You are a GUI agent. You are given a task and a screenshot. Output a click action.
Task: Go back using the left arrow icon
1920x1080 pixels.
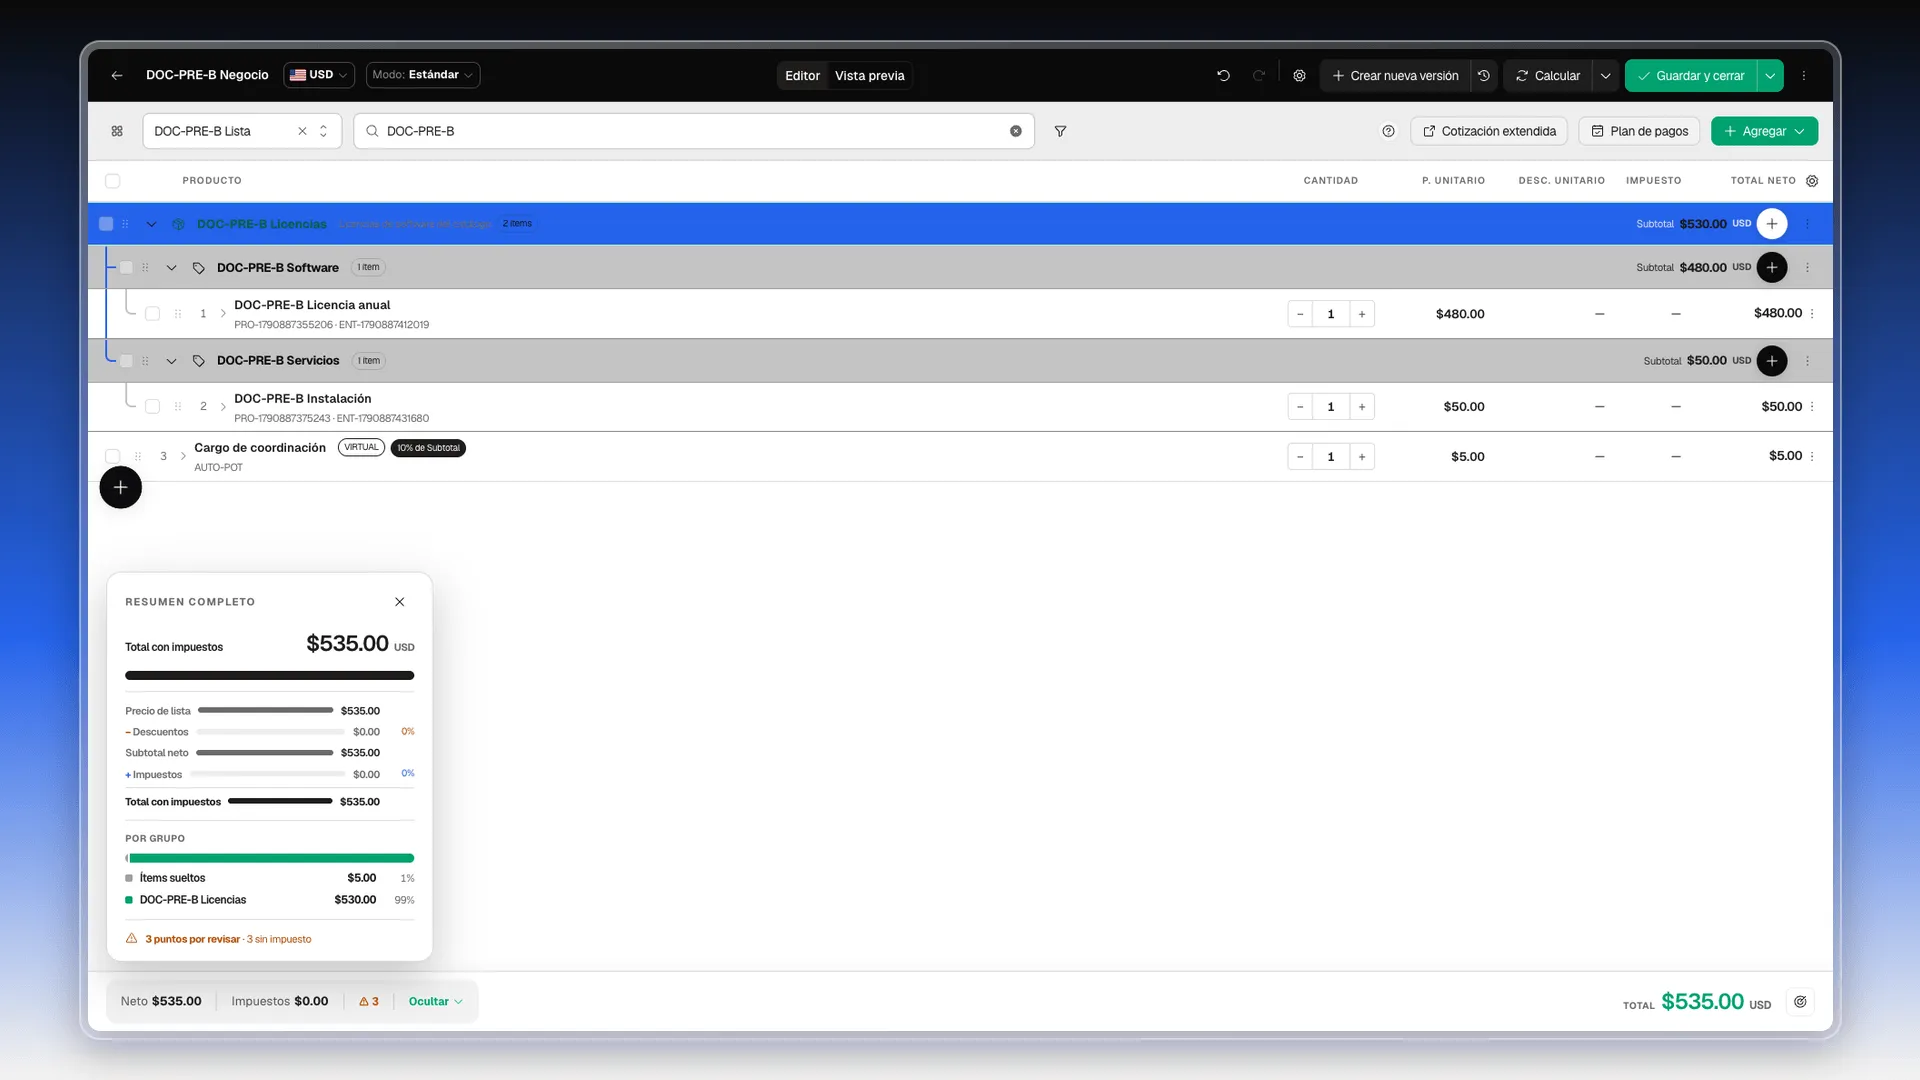coord(117,75)
